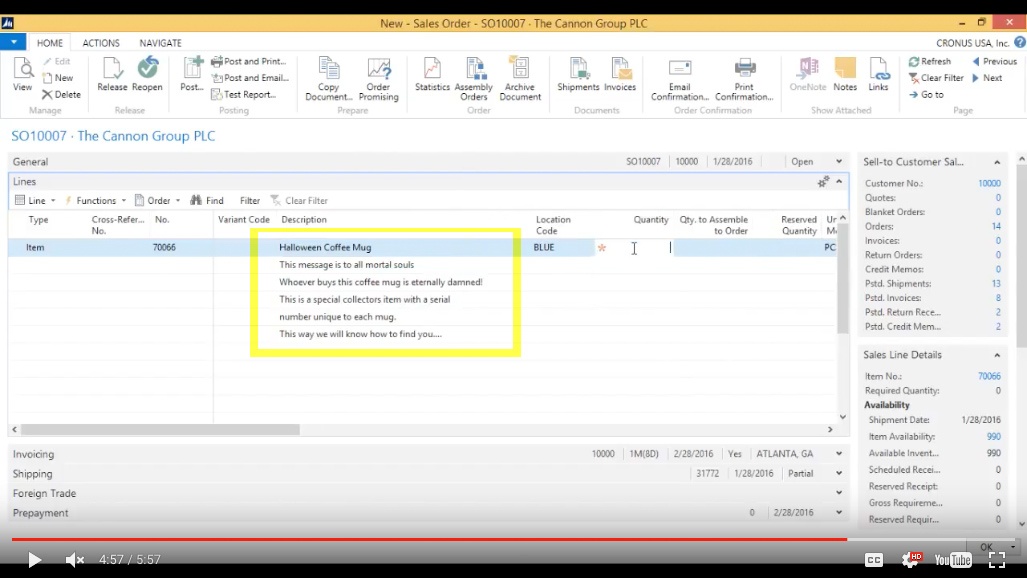This screenshot has height=578, width=1027.
Task: Clear Filter in the ribbon Page group
Action: click(x=936, y=78)
